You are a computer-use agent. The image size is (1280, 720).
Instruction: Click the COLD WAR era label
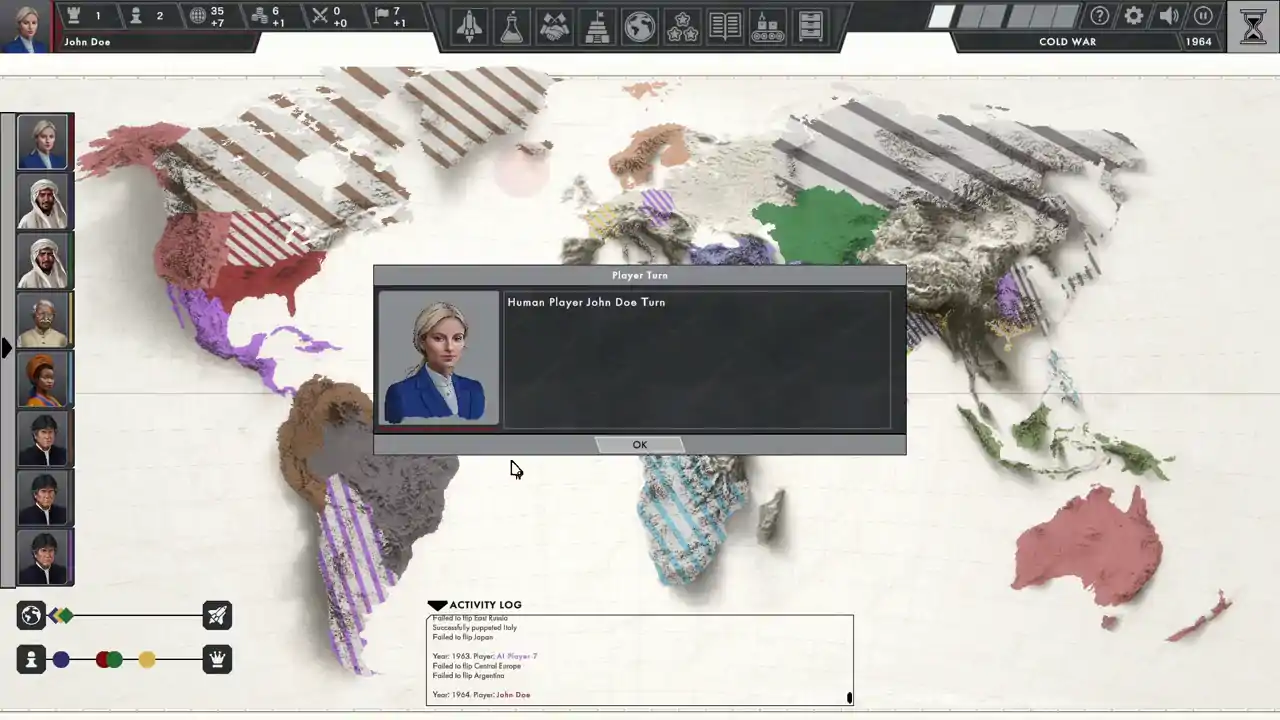point(1068,42)
